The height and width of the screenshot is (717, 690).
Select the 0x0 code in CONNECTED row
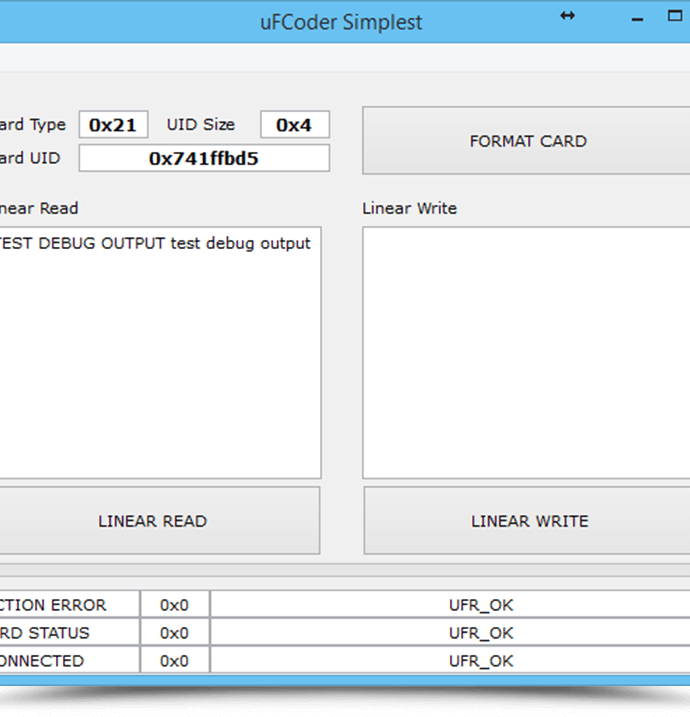[174, 661]
